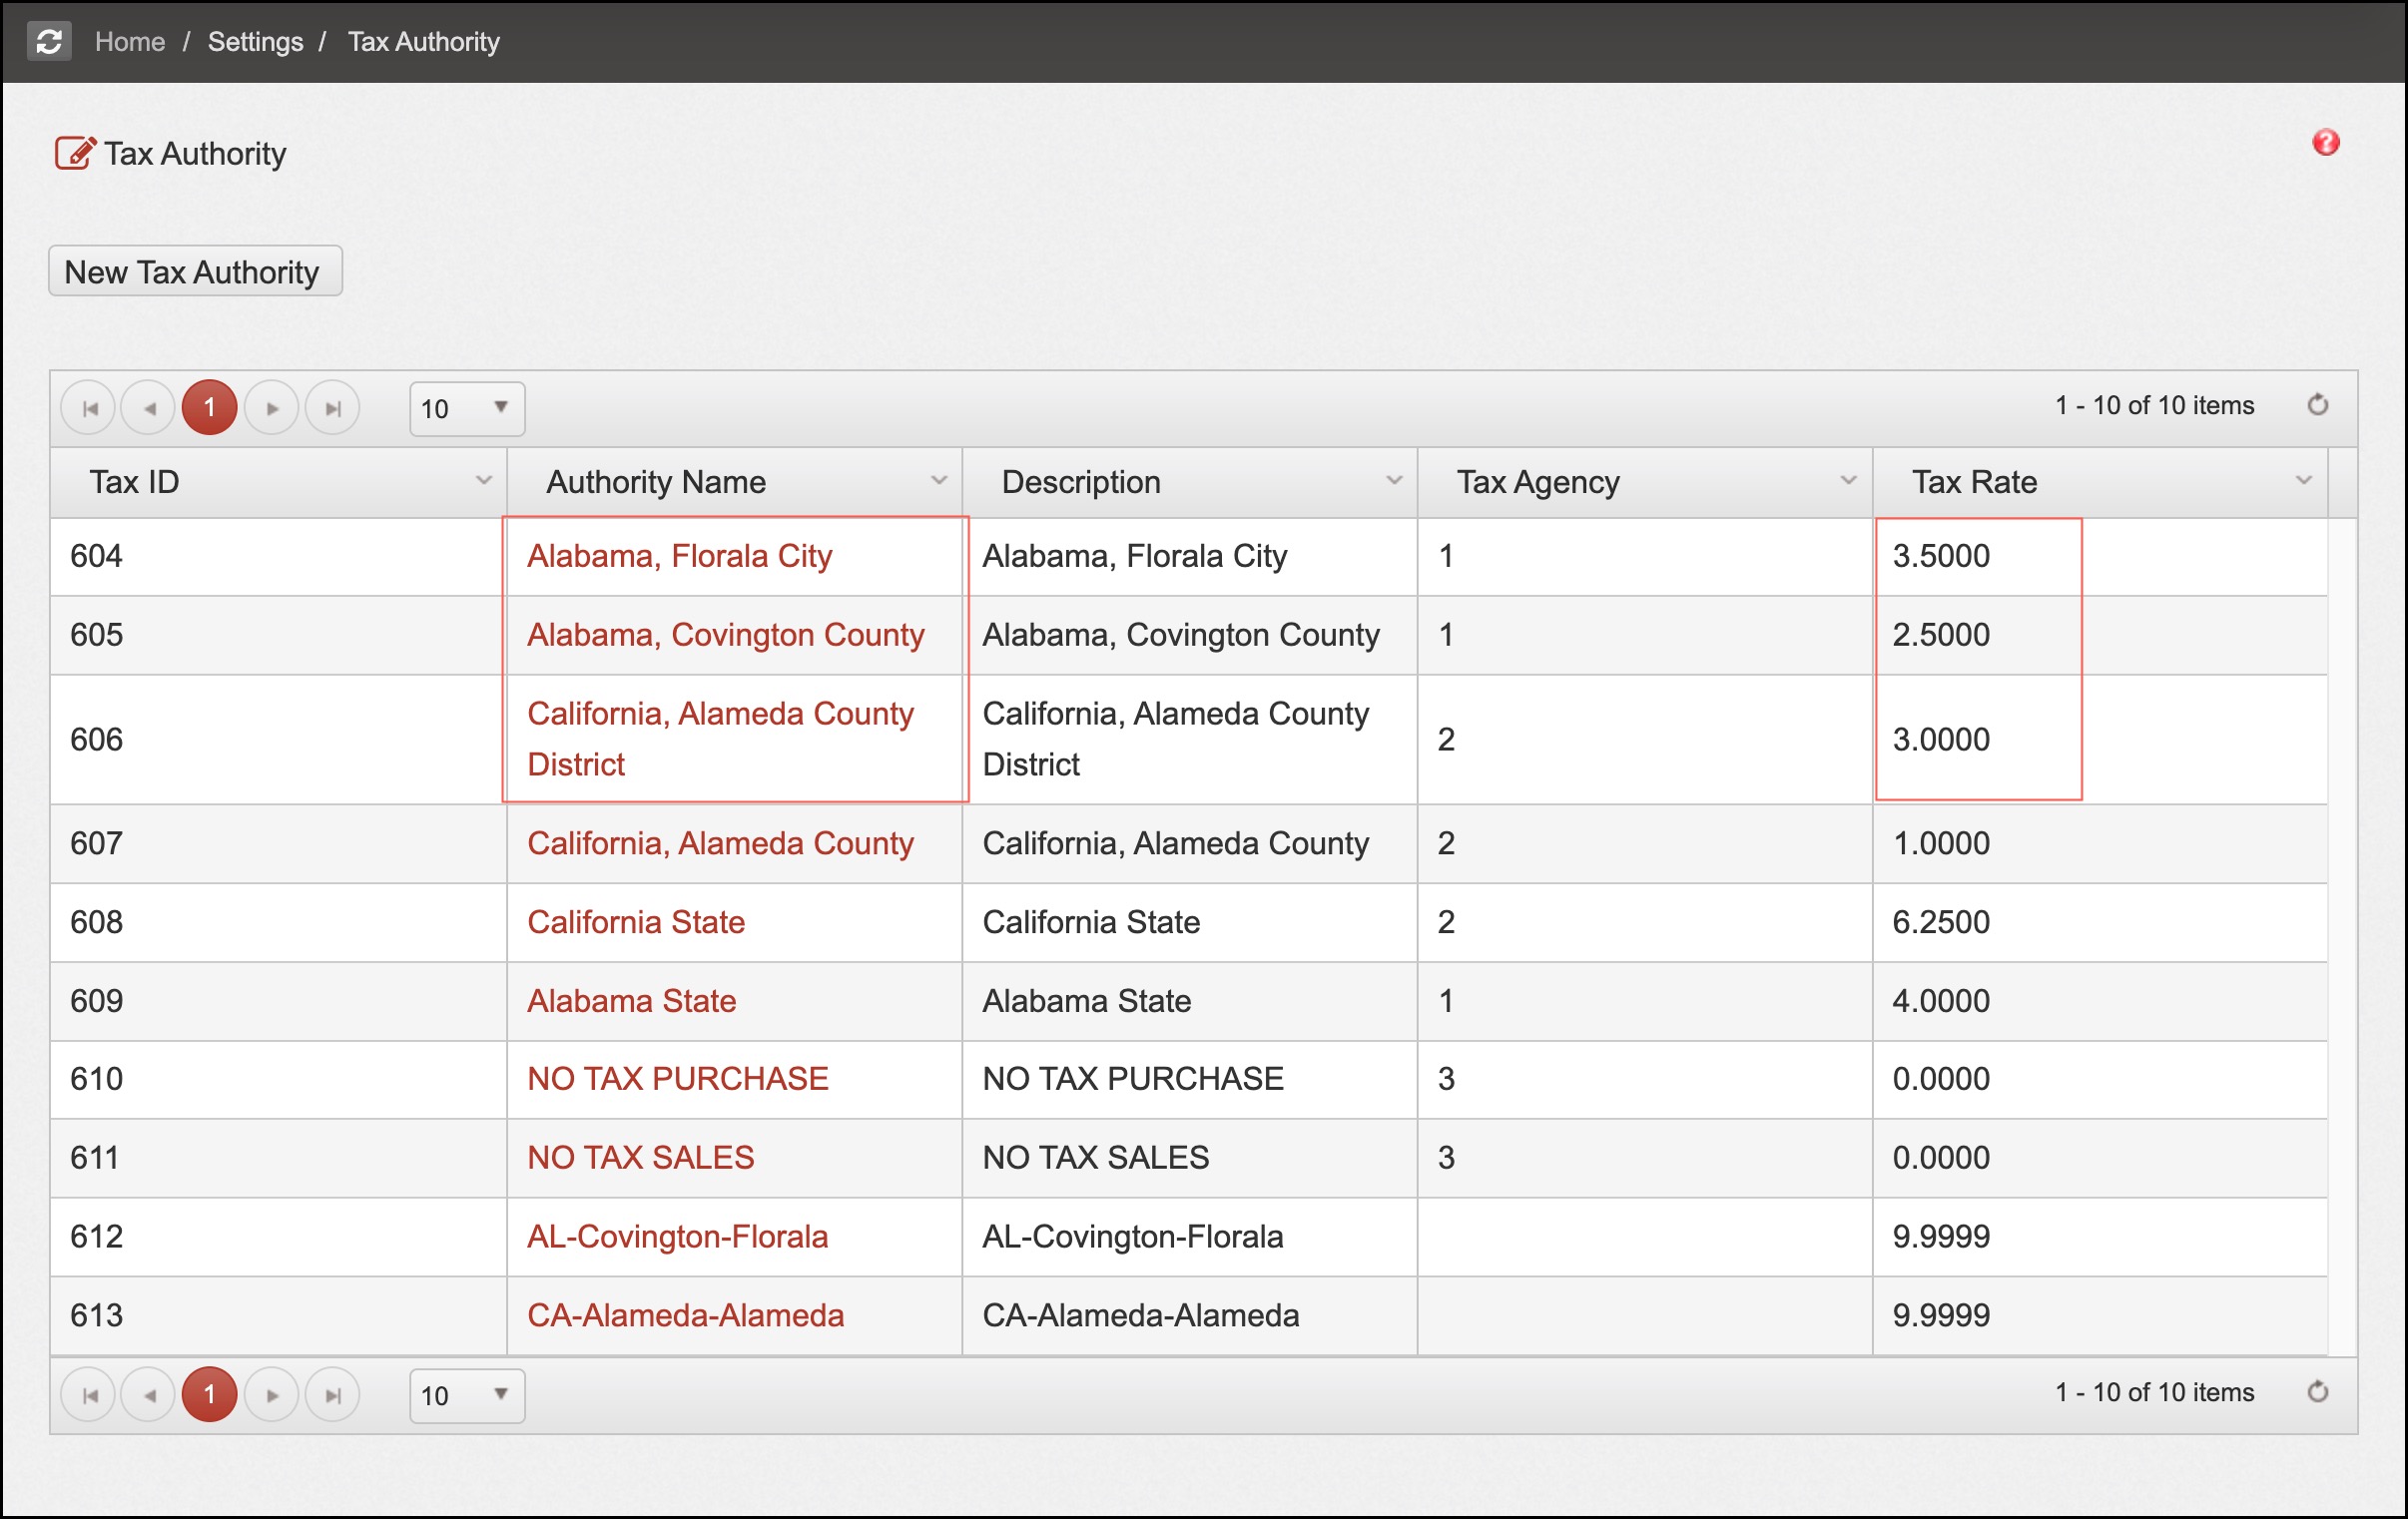
Task: Click Tax Agency value in row 610
Action: pyautogui.click(x=1446, y=1079)
